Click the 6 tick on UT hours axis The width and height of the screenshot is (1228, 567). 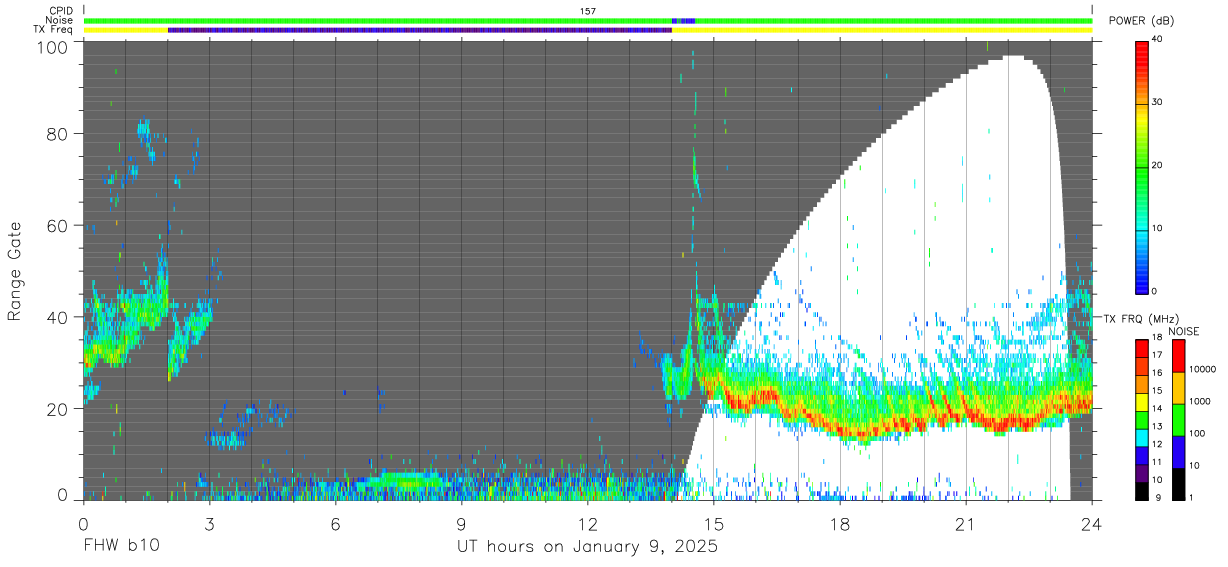335,522
